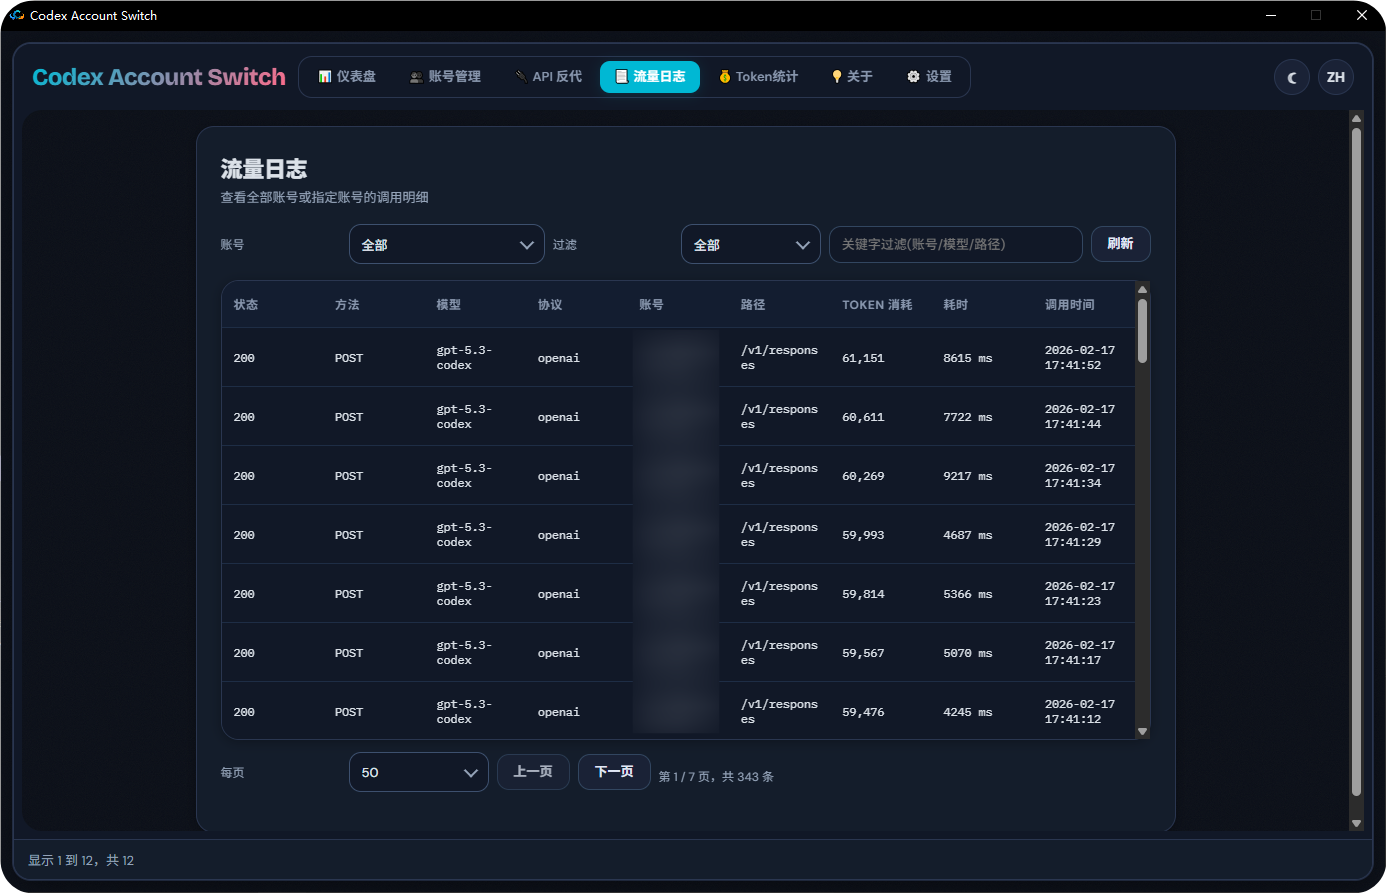Screen dimensions: 1386x893
Task: Click the main page scrollbar thumb
Action: pos(1356,462)
